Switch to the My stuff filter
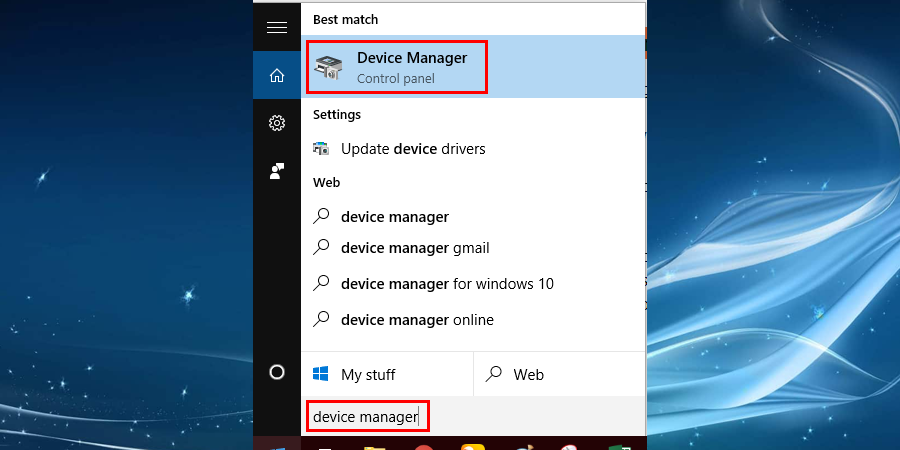The height and width of the screenshot is (450, 900). pos(387,374)
